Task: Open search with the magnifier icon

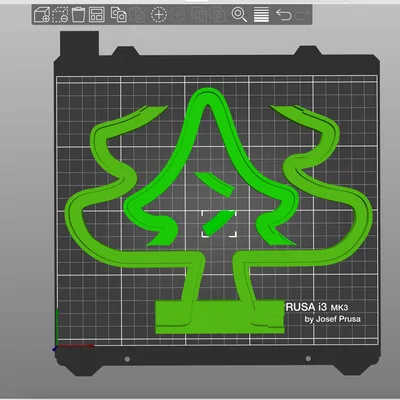Action: (x=239, y=15)
